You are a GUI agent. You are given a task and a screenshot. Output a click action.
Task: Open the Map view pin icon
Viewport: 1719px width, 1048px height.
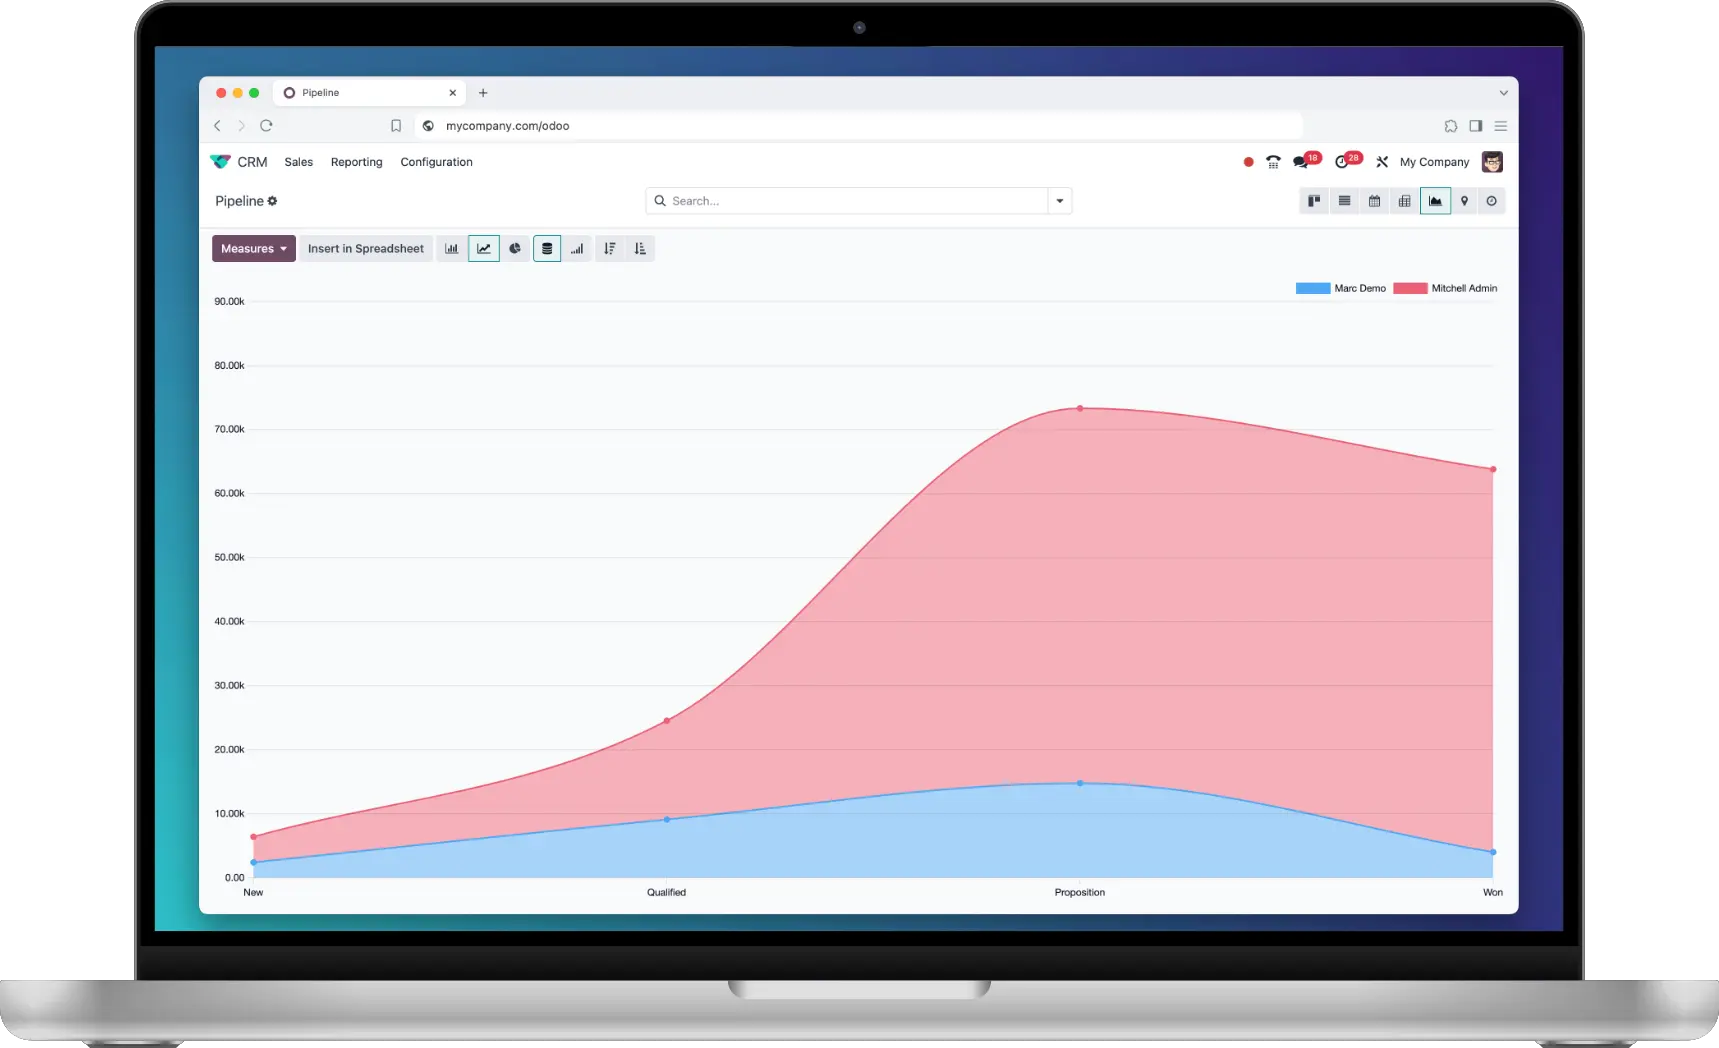1464,201
